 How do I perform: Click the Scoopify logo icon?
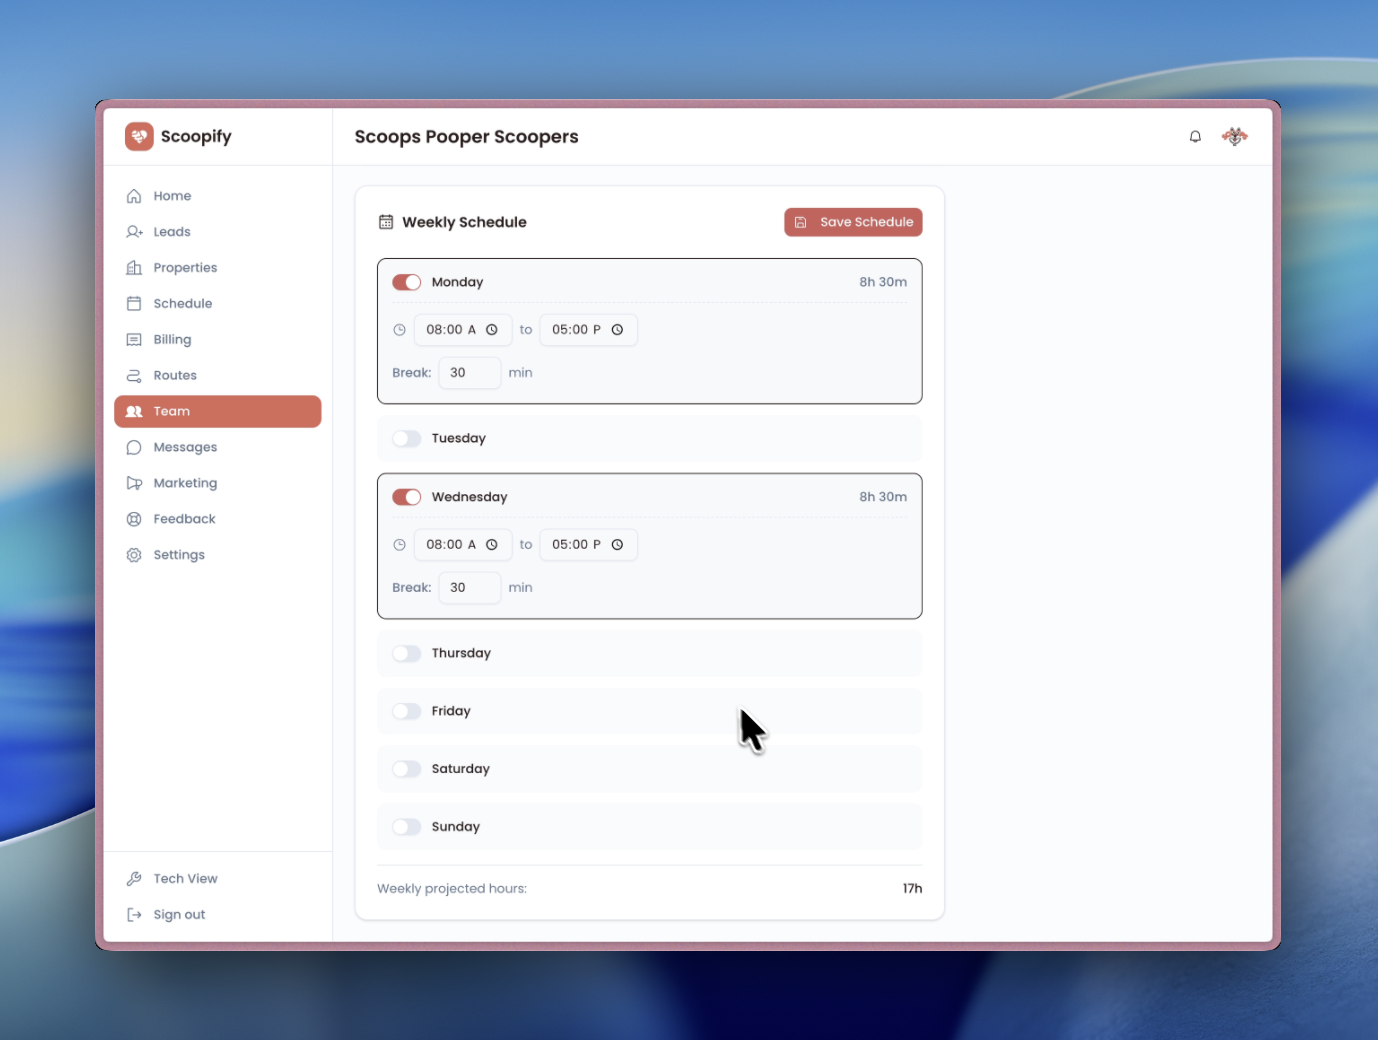139,136
